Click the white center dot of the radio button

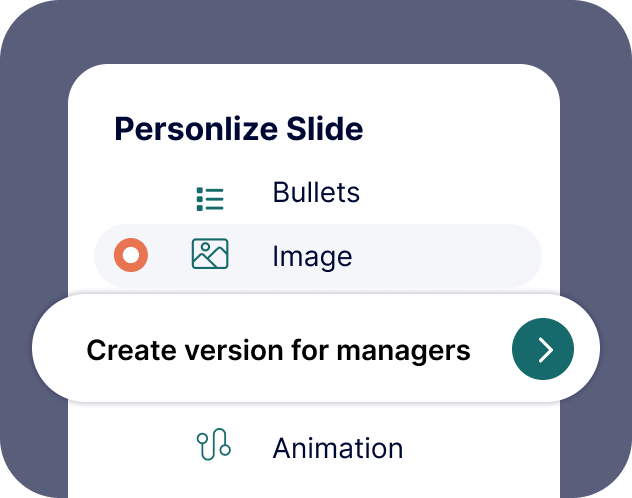pyautogui.click(x=131, y=255)
